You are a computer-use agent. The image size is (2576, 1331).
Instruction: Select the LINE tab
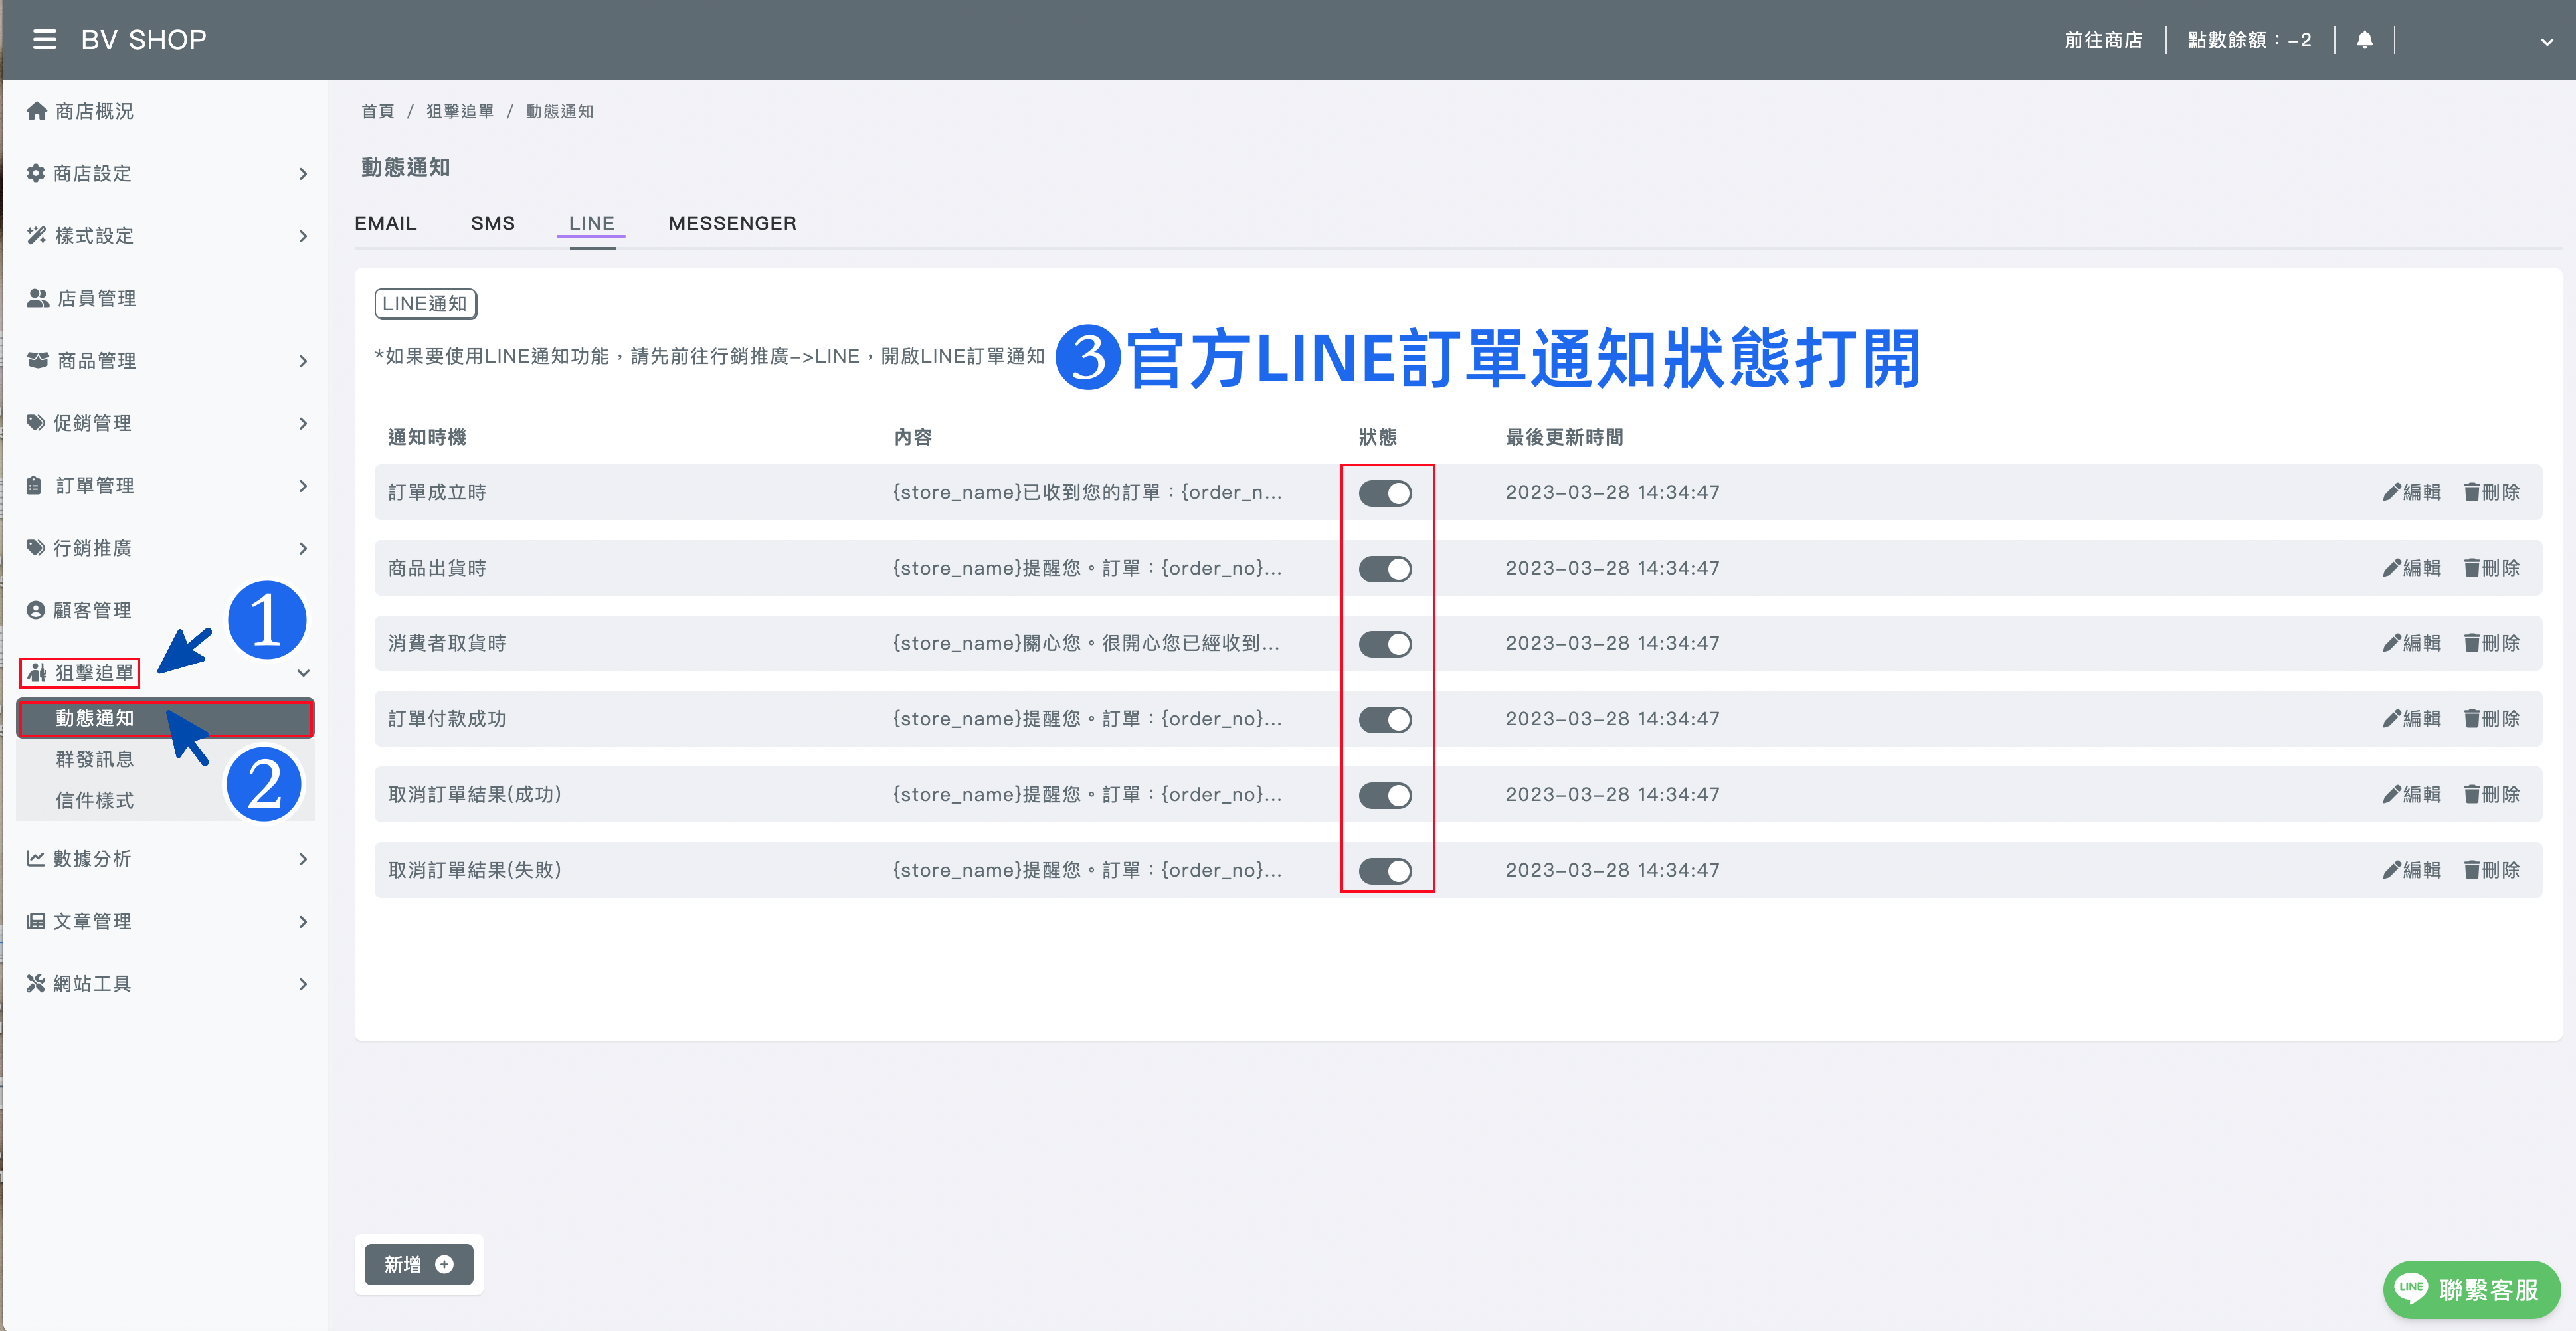(x=592, y=223)
